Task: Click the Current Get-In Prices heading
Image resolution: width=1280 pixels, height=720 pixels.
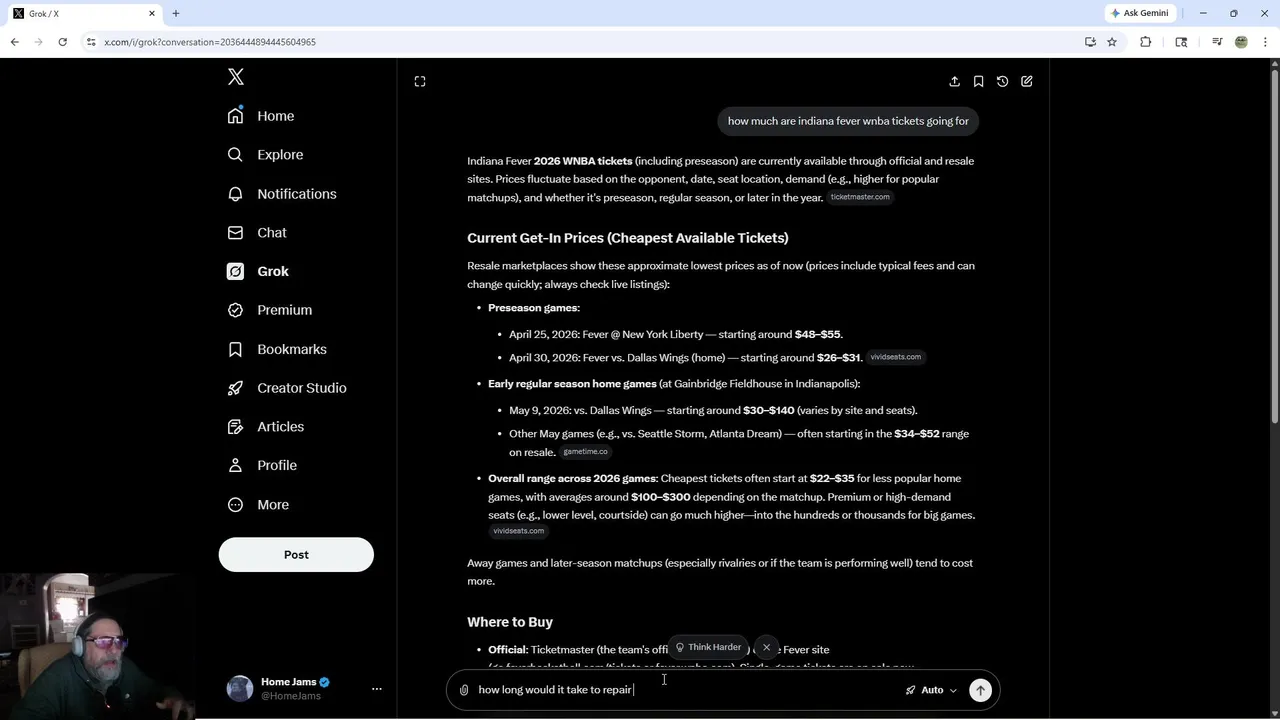Action: click(x=628, y=238)
